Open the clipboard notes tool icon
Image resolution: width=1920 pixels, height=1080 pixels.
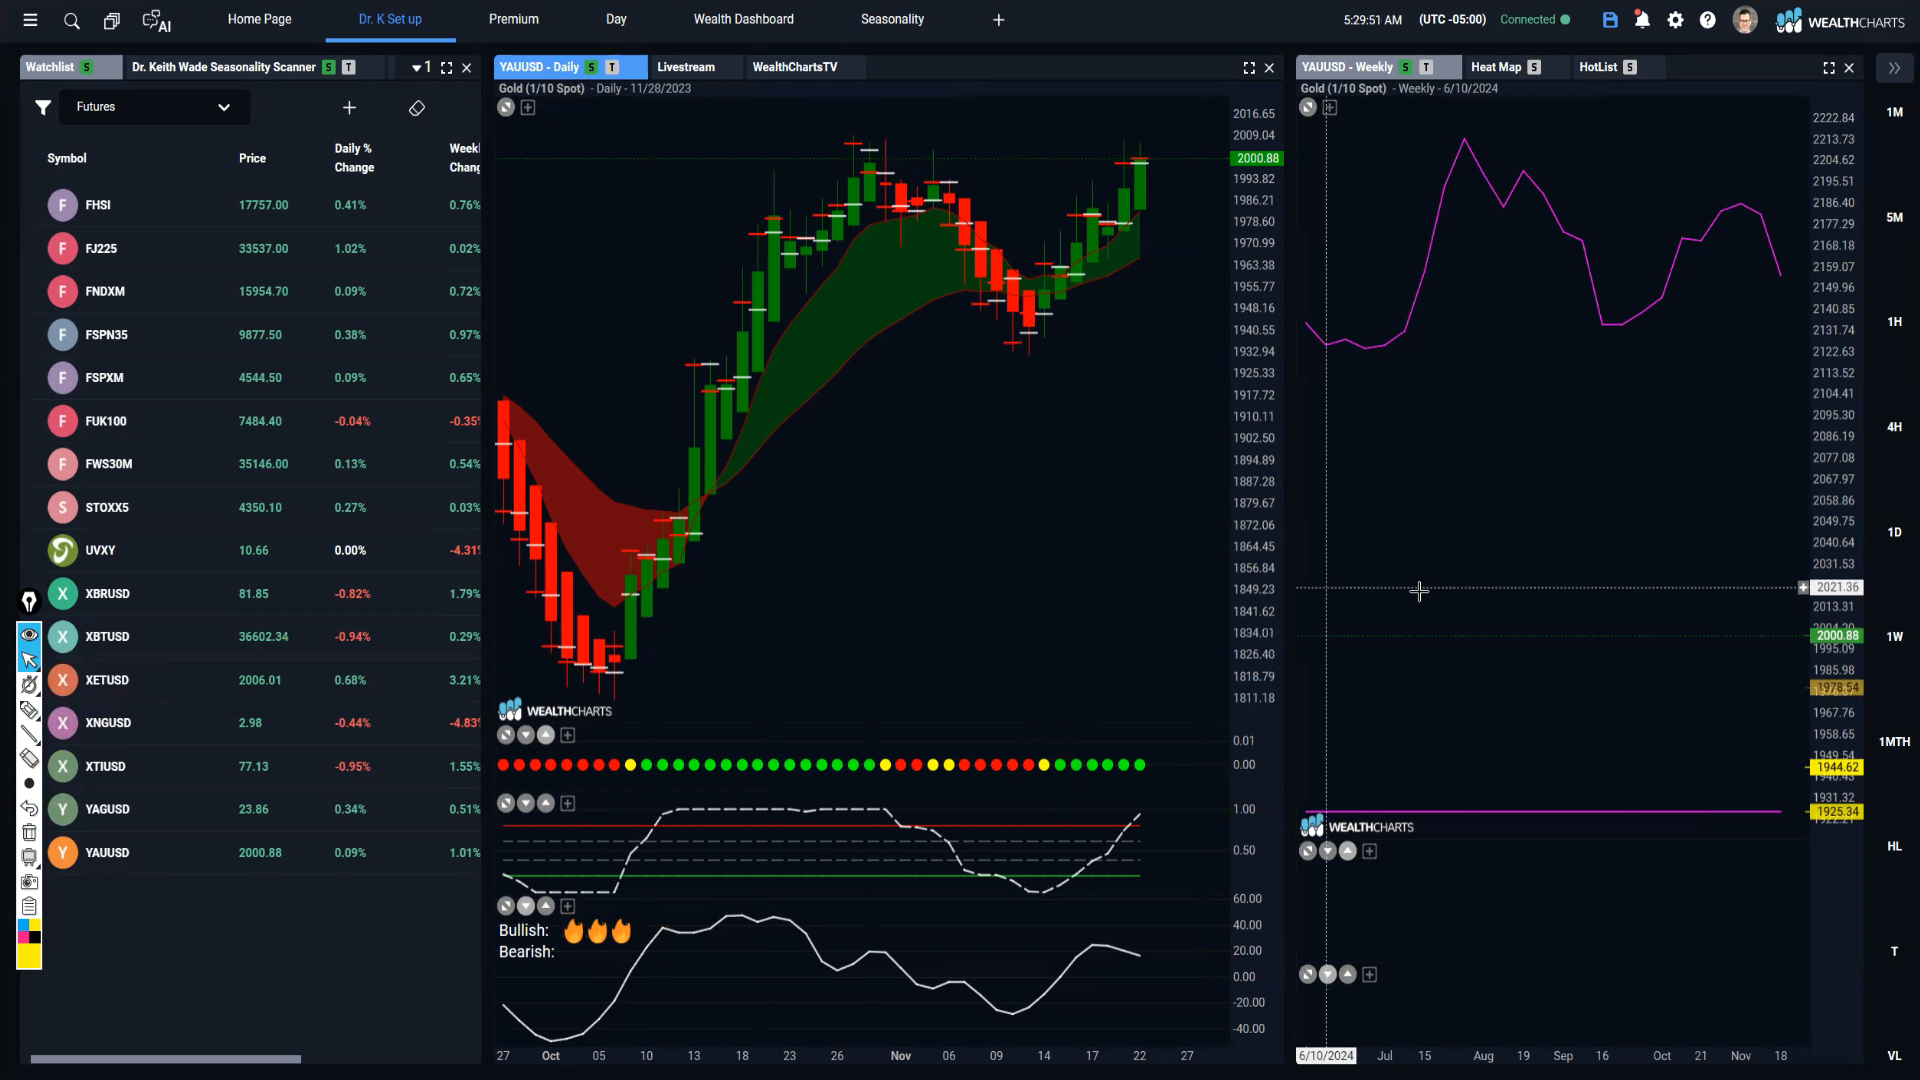(x=29, y=906)
